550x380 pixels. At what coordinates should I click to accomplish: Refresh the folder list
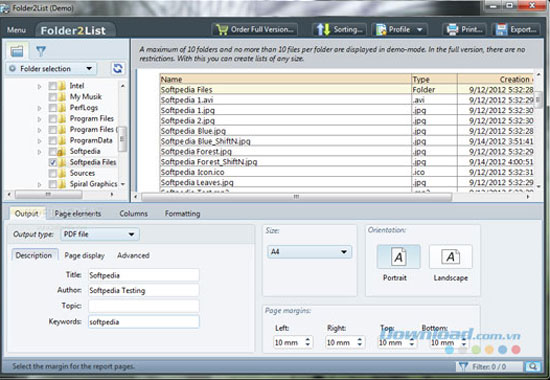coord(118,68)
